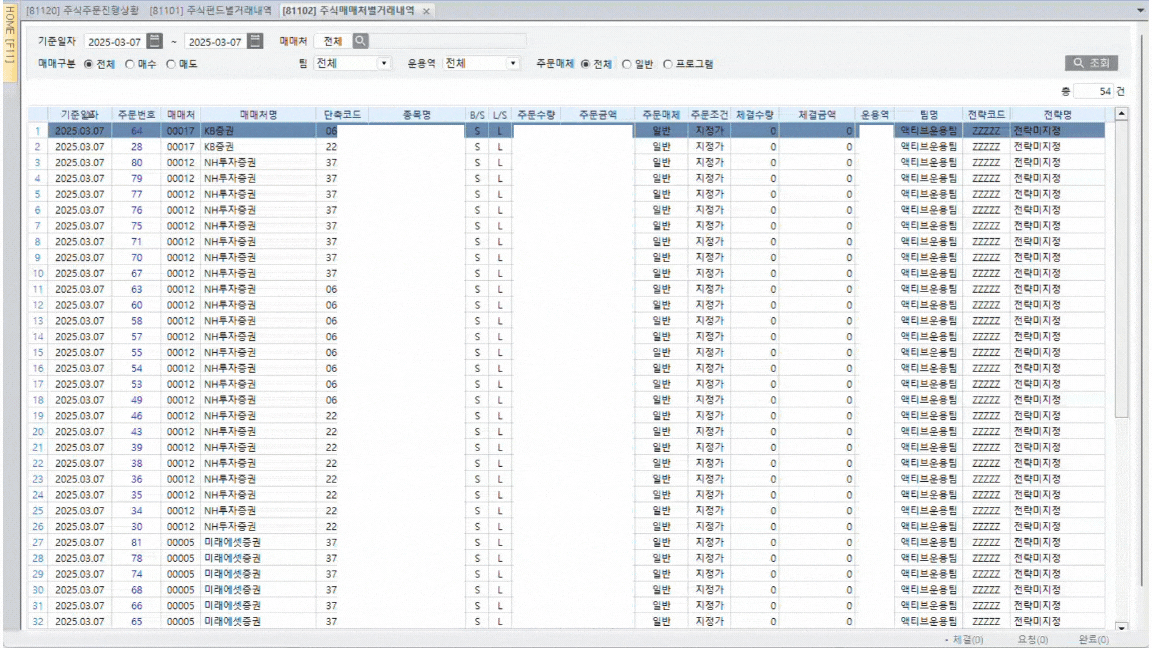Click the 주문매체 column header

coord(661,115)
